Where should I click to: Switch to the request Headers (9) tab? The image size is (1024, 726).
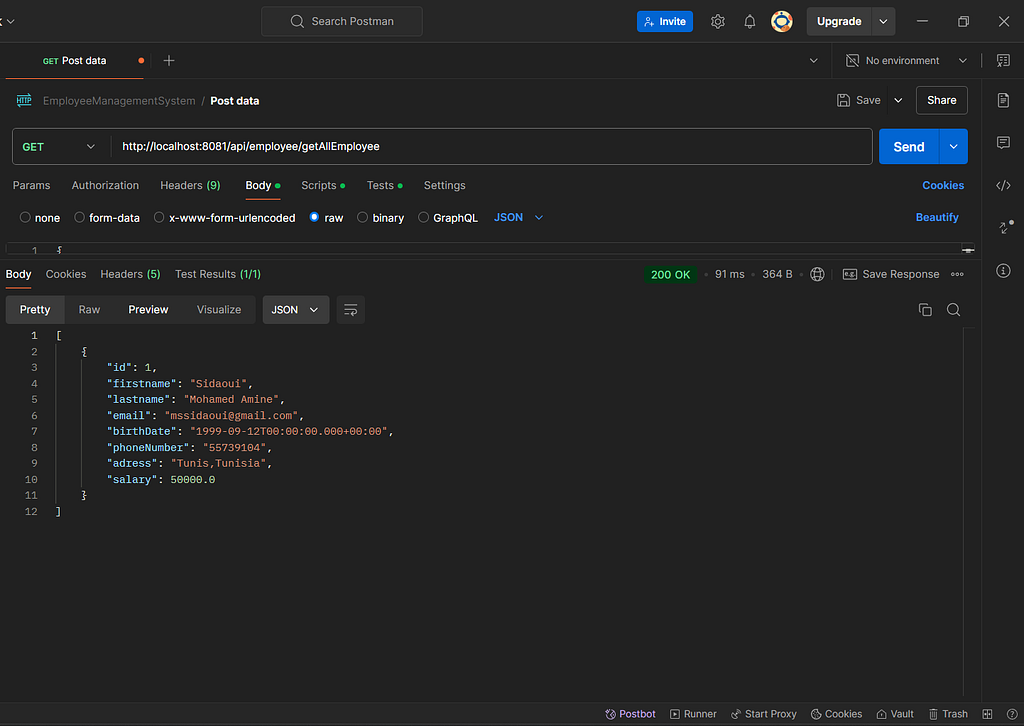[190, 185]
